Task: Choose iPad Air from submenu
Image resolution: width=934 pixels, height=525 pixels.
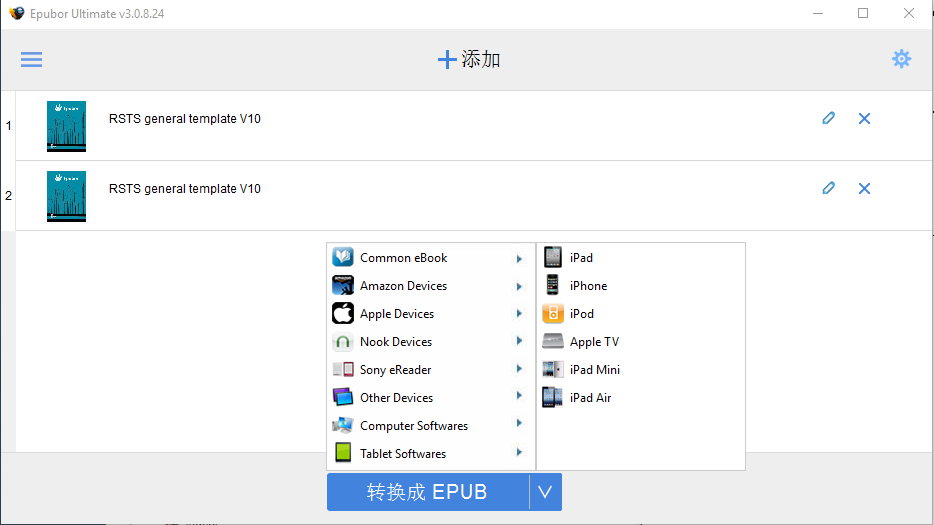Action: [x=640, y=397]
